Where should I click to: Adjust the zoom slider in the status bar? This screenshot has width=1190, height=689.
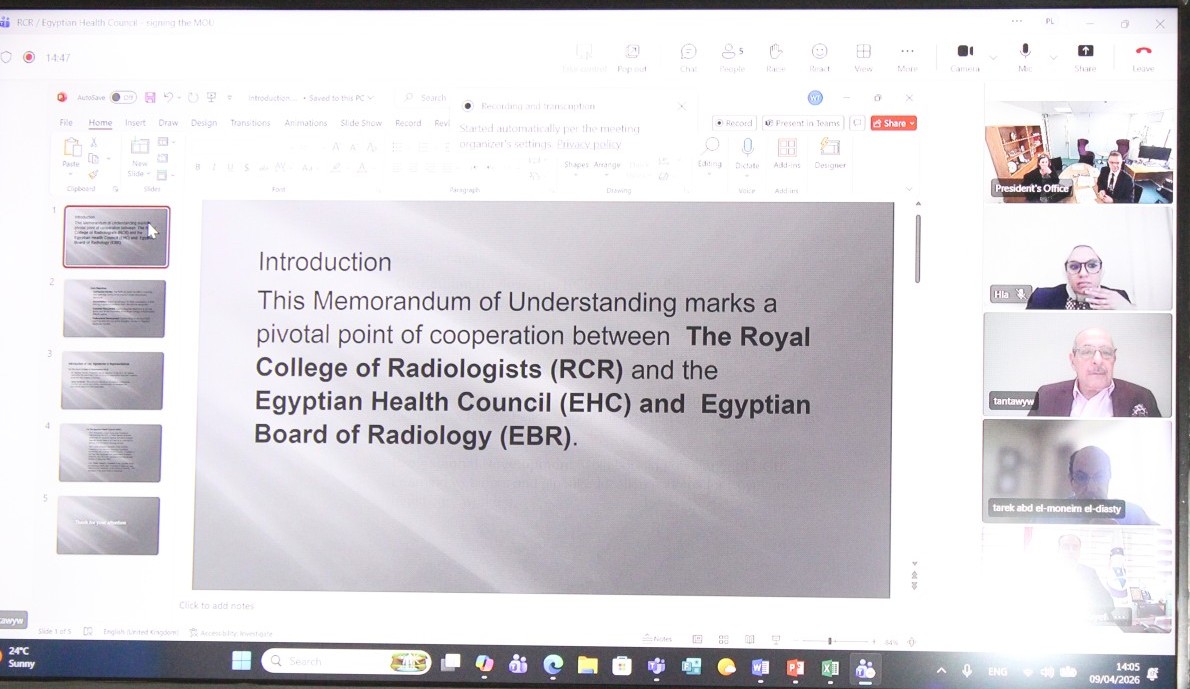tap(830, 641)
